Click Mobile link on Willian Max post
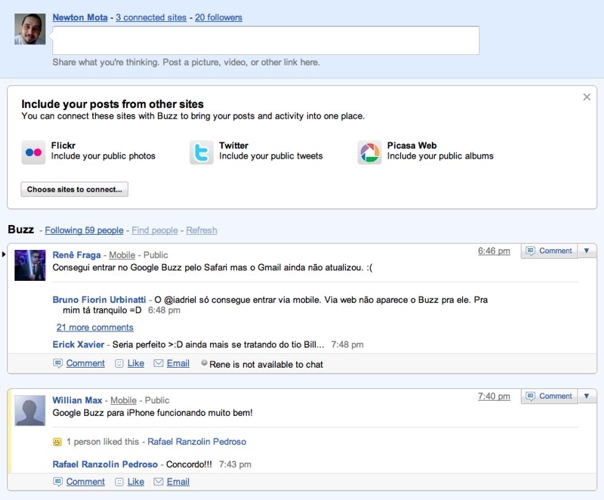 point(124,400)
